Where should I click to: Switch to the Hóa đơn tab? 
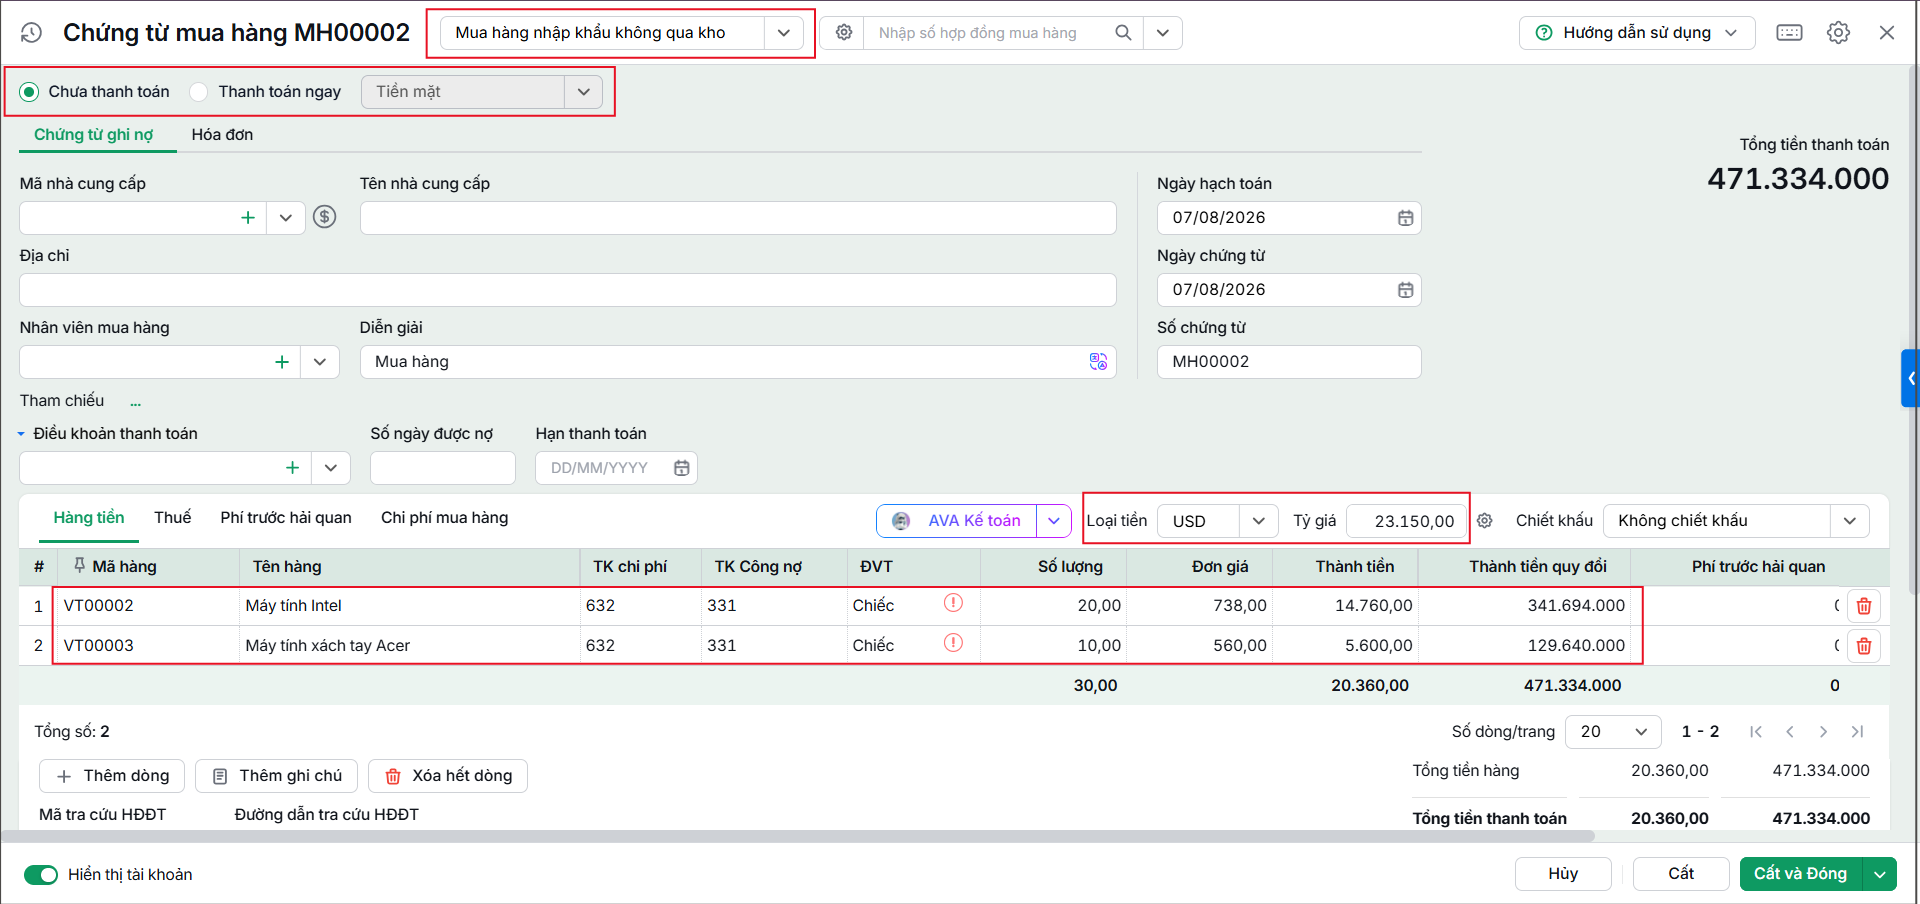point(222,135)
